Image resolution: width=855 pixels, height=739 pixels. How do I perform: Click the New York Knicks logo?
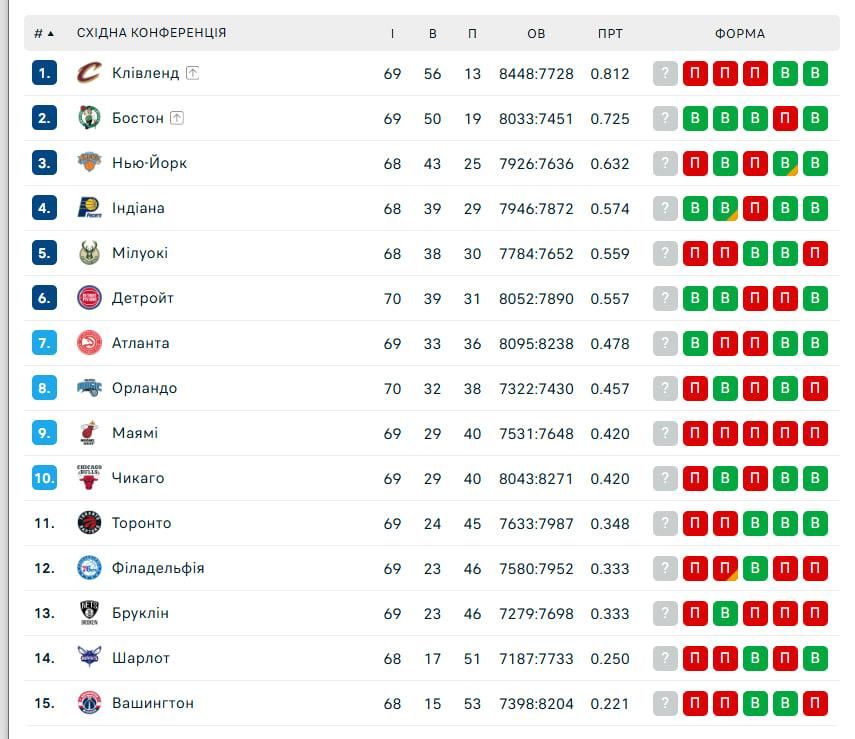coord(90,163)
